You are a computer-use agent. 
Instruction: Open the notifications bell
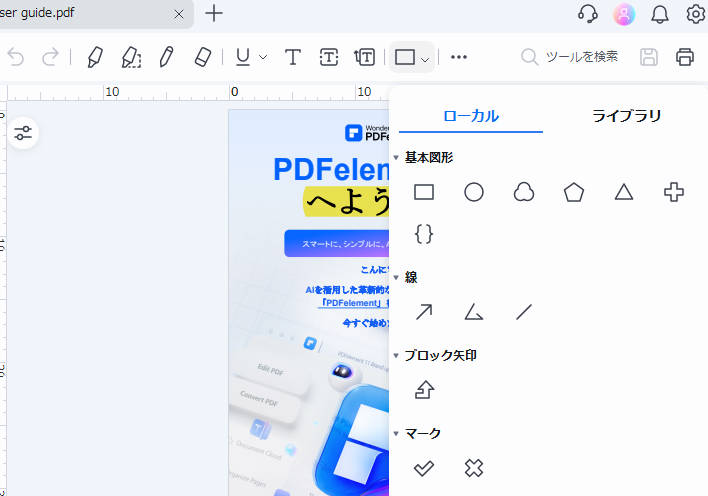click(660, 14)
